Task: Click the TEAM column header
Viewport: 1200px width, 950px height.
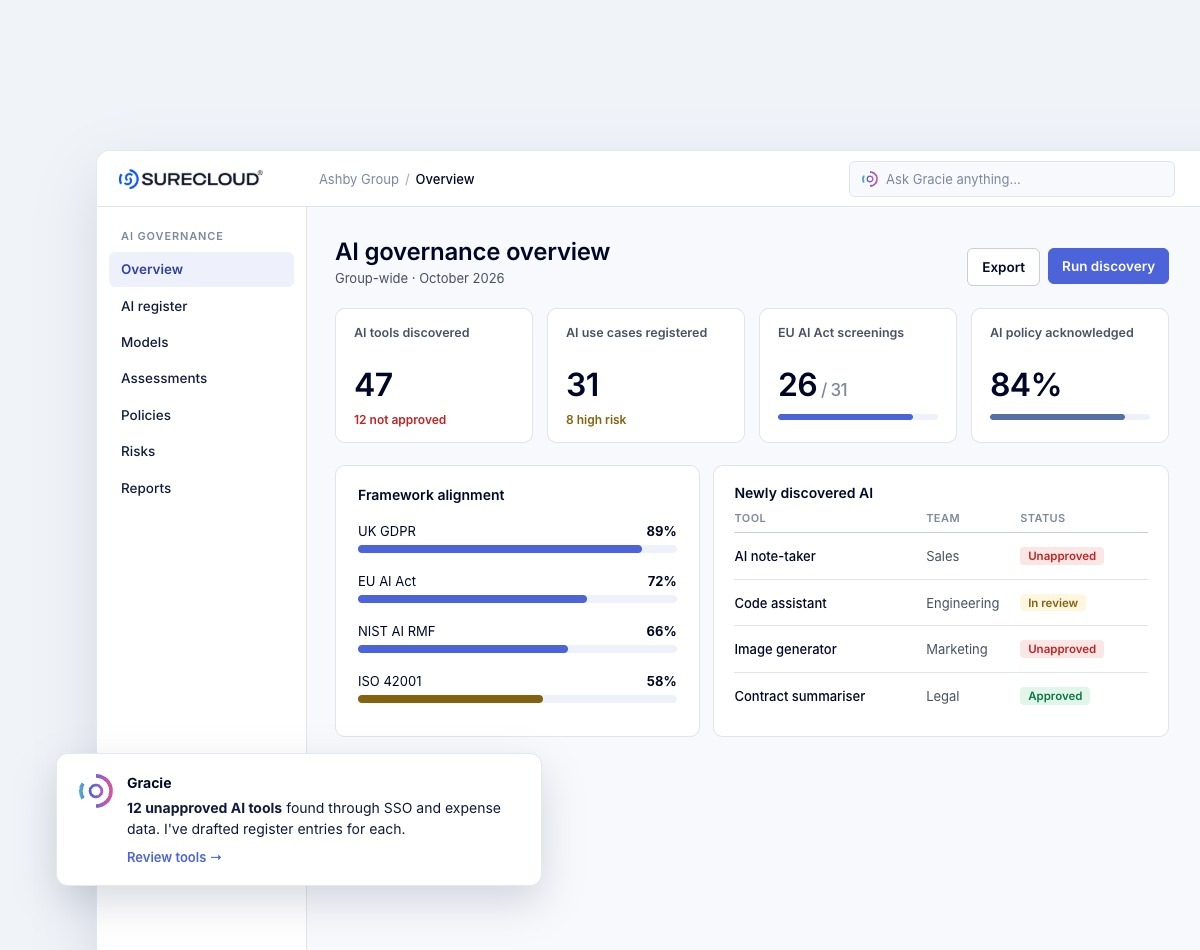Action: pos(943,518)
